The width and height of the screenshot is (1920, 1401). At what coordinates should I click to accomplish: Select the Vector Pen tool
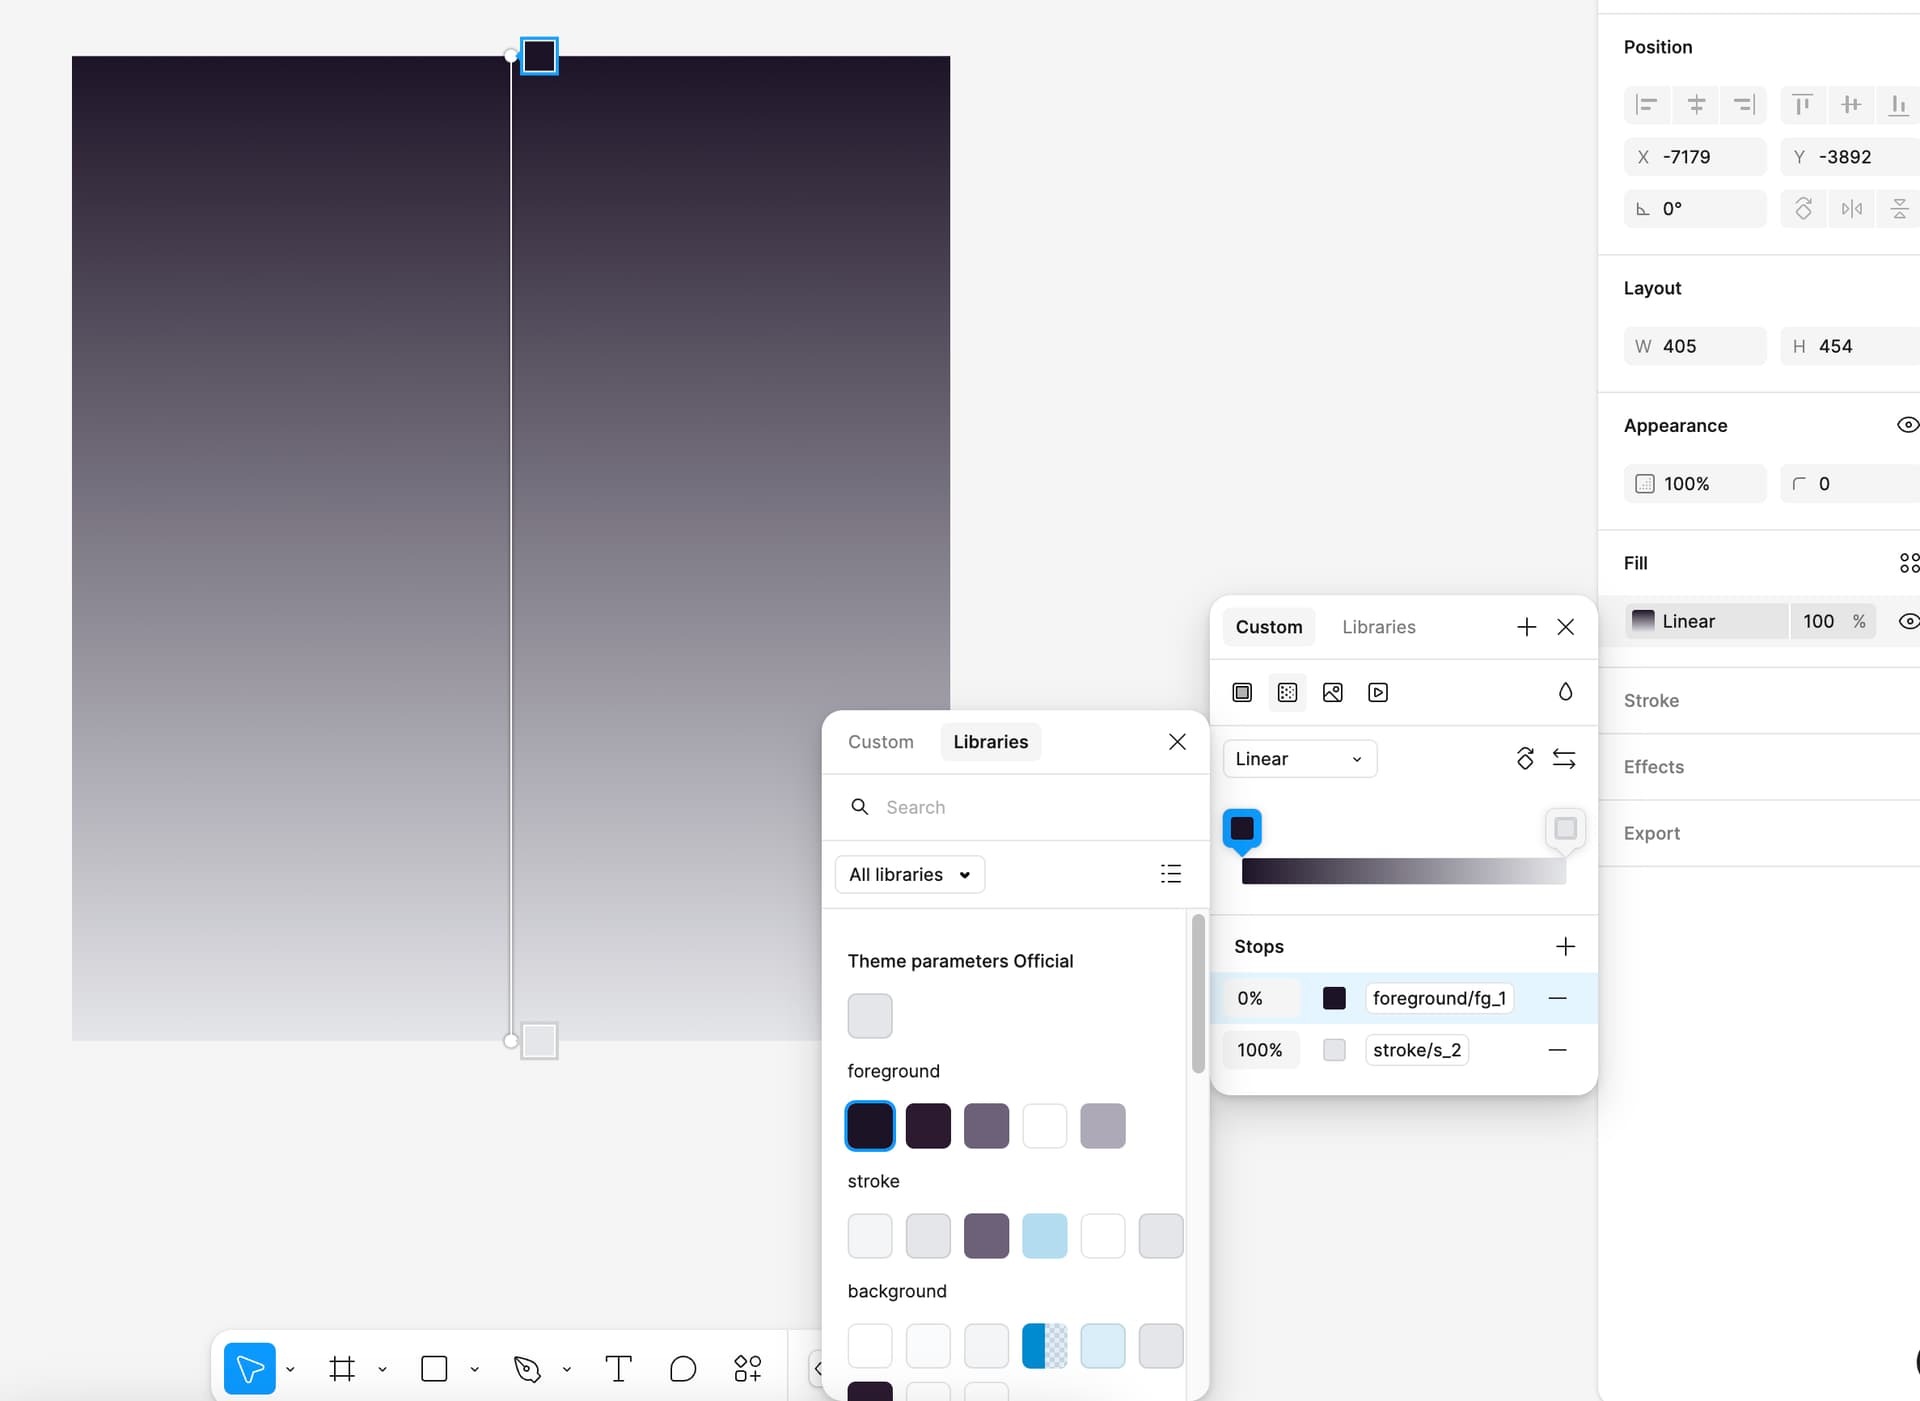pyautogui.click(x=525, y=1368)
